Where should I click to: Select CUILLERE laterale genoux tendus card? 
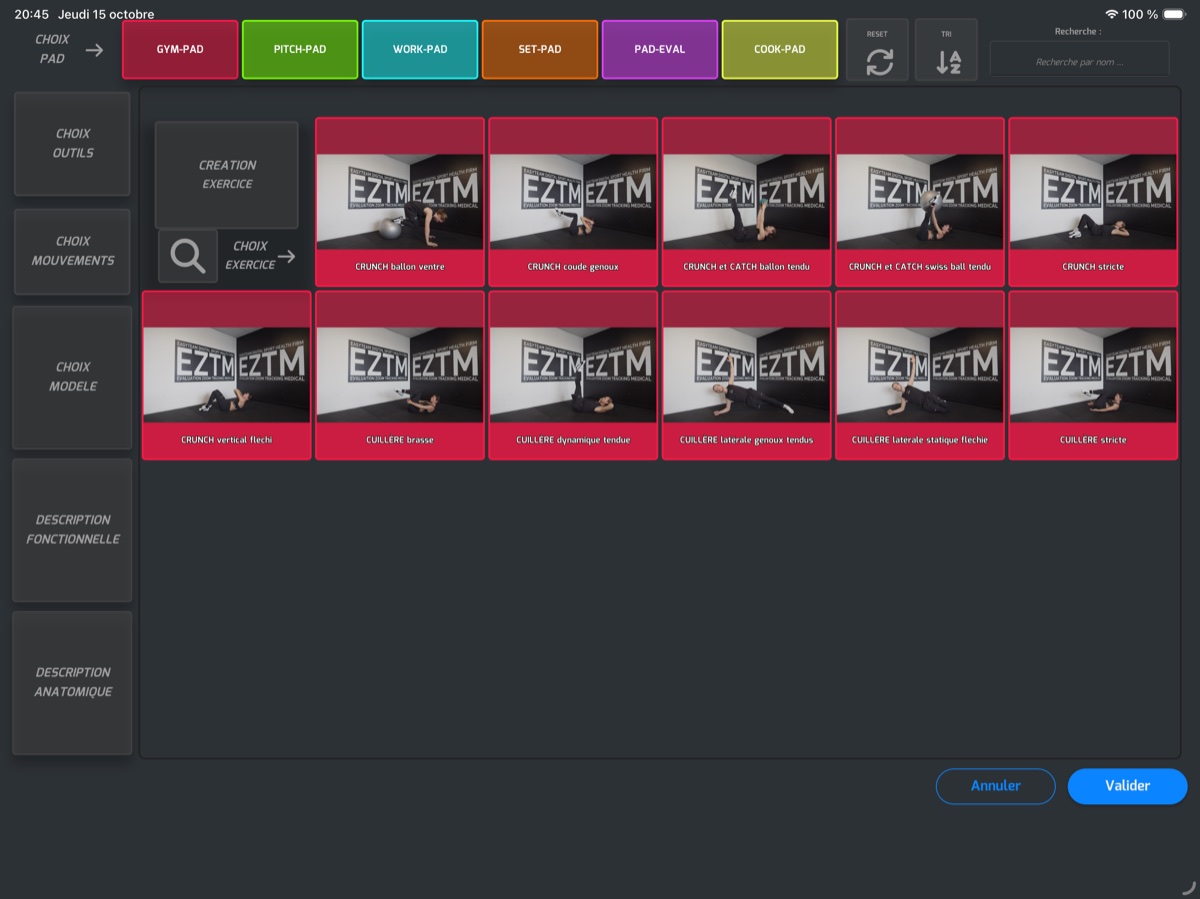[x=746, y=375]
